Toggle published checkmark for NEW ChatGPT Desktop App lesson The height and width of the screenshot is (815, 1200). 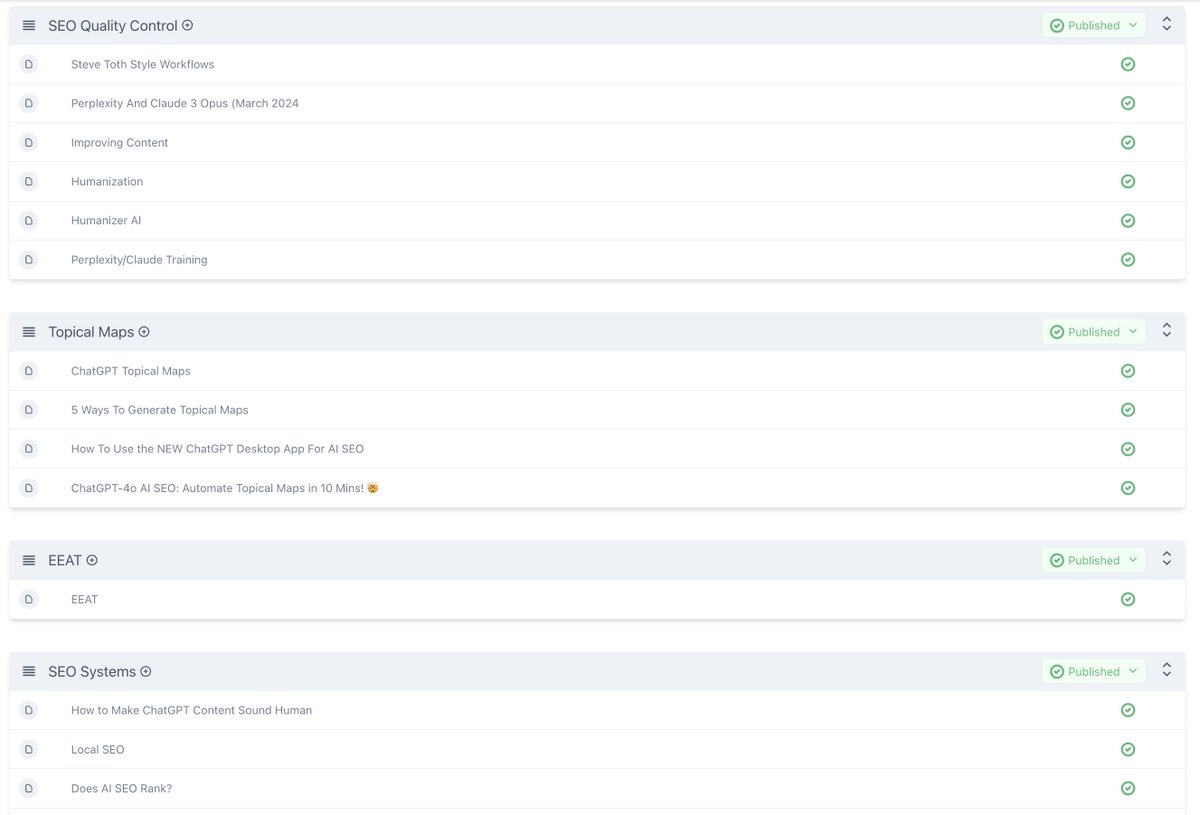[1128, 449]
